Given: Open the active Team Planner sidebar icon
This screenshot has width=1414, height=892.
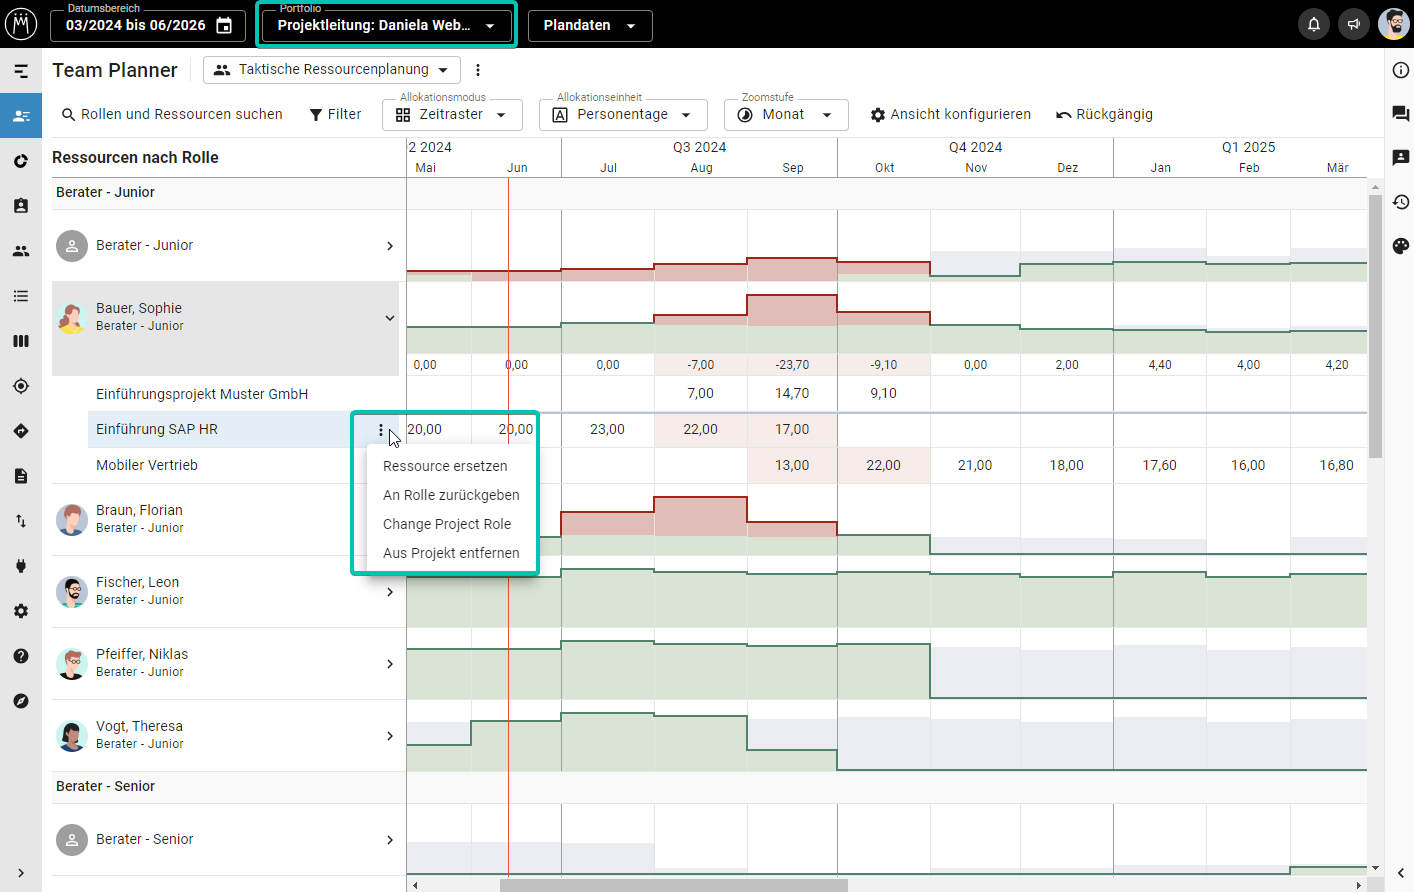Looking at the screenshot, I should tap(21, 116).
